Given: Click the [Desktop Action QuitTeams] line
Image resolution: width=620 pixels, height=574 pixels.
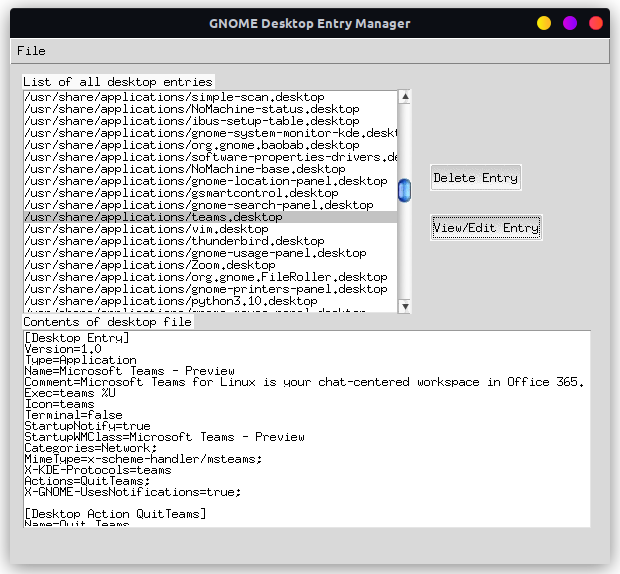Looking at the screenshot, I should click(x=115, y=514).
